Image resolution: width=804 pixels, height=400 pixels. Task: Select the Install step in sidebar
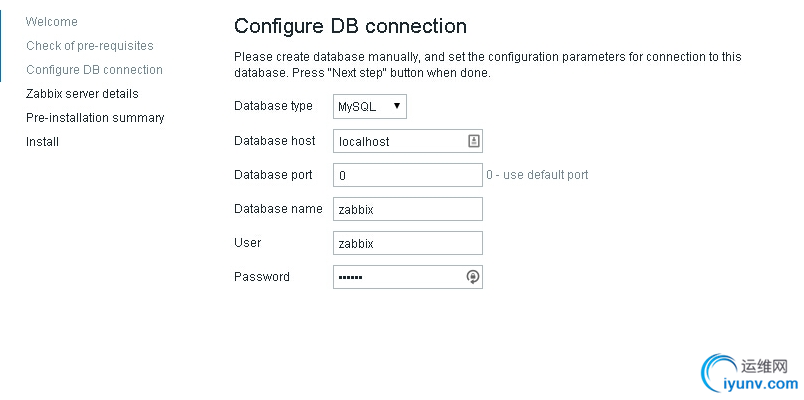(42, 142)
